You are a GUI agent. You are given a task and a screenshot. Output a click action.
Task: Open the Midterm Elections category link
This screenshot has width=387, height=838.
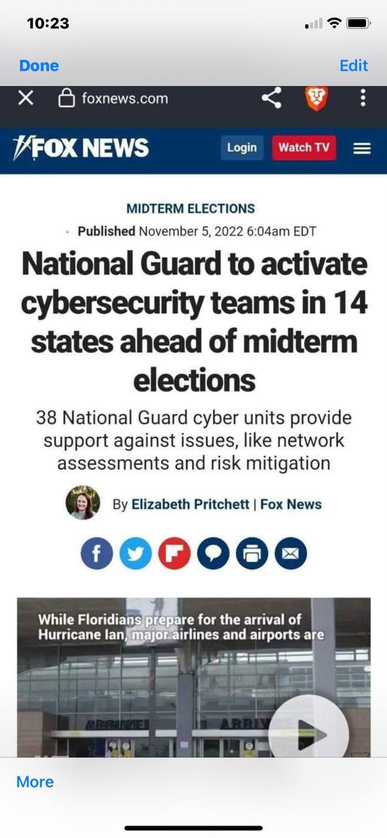(x=190, y=208)
